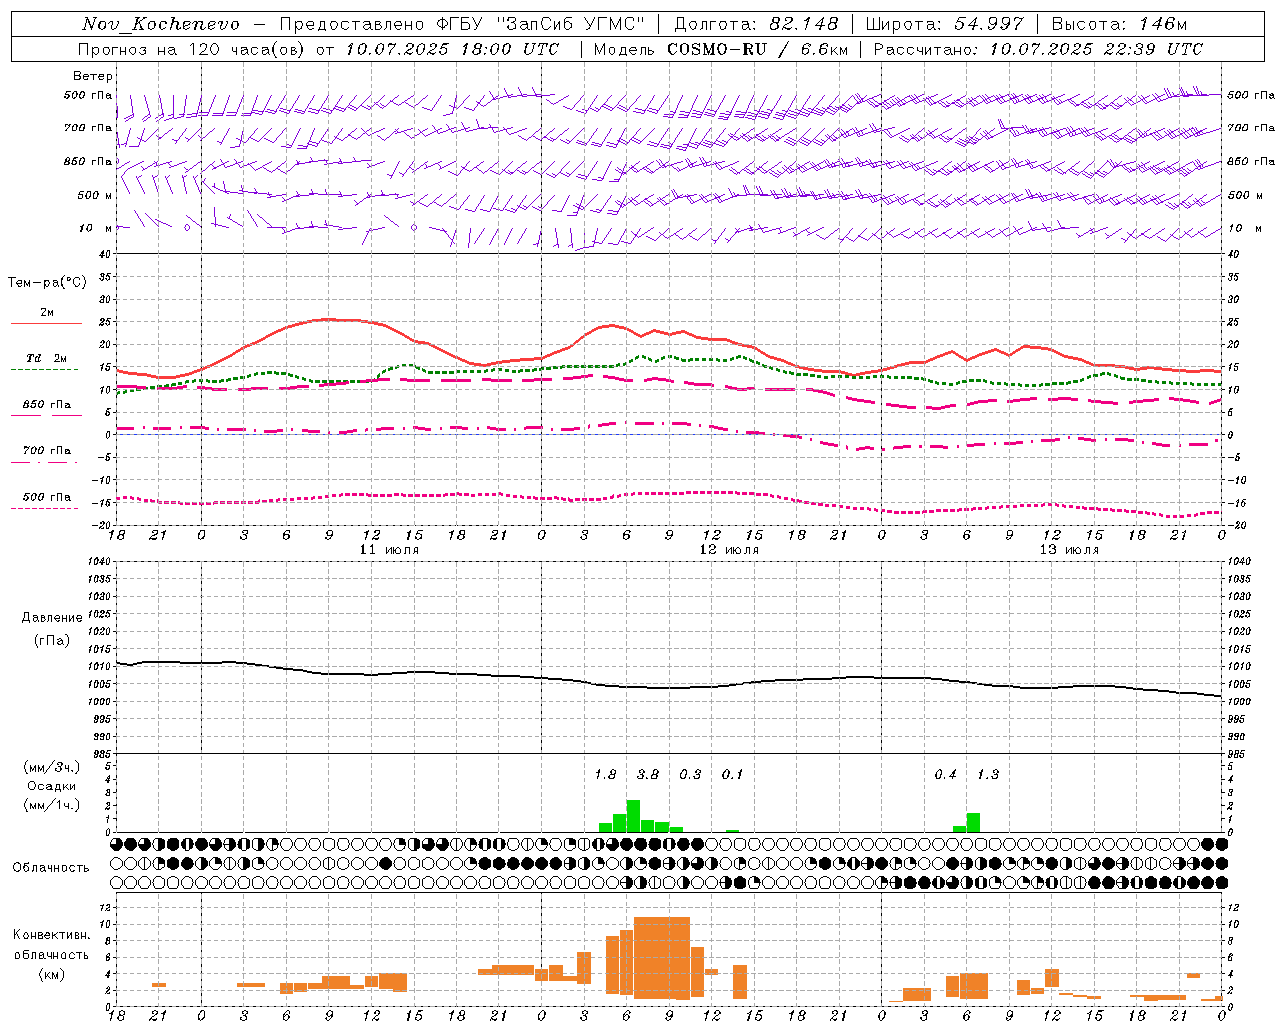This screenshot has width=1280, height=1024.
Task: Select the green bar beneath the 1.3 value
Action: [973, 822]
